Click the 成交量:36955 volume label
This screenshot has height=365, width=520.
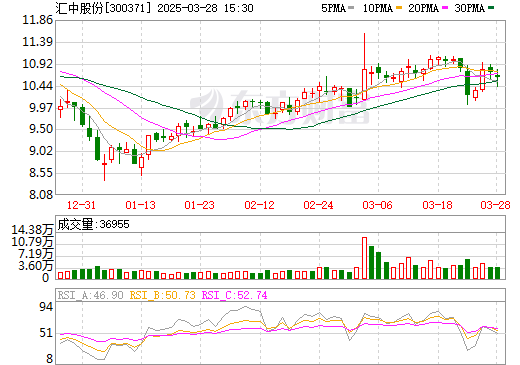click(x=93, y=224)
